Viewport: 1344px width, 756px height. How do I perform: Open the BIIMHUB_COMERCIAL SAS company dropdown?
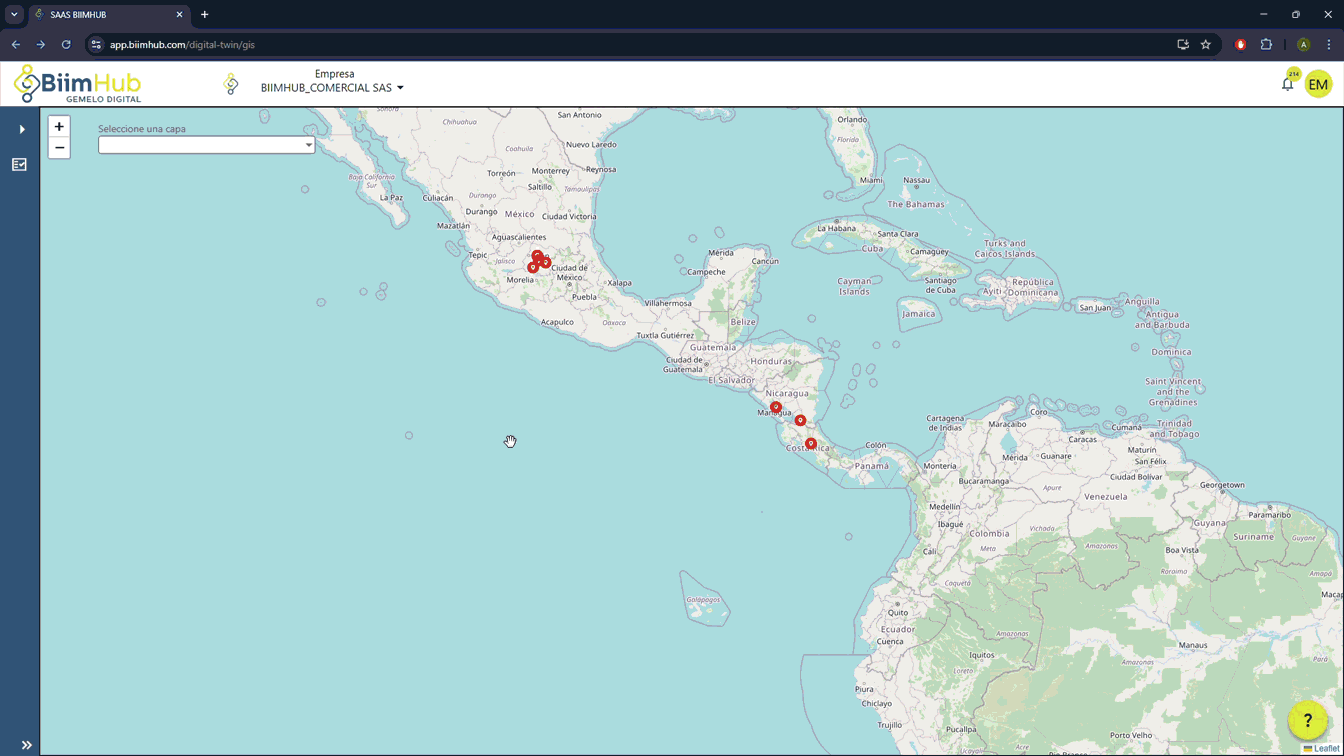click(x=332, y=88)
